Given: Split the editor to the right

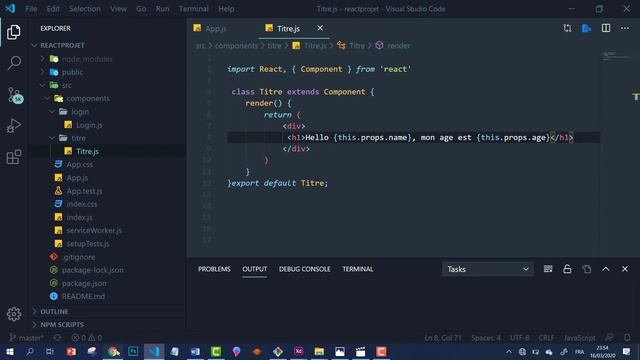Looking at the screenshot, I should [606, 28].
